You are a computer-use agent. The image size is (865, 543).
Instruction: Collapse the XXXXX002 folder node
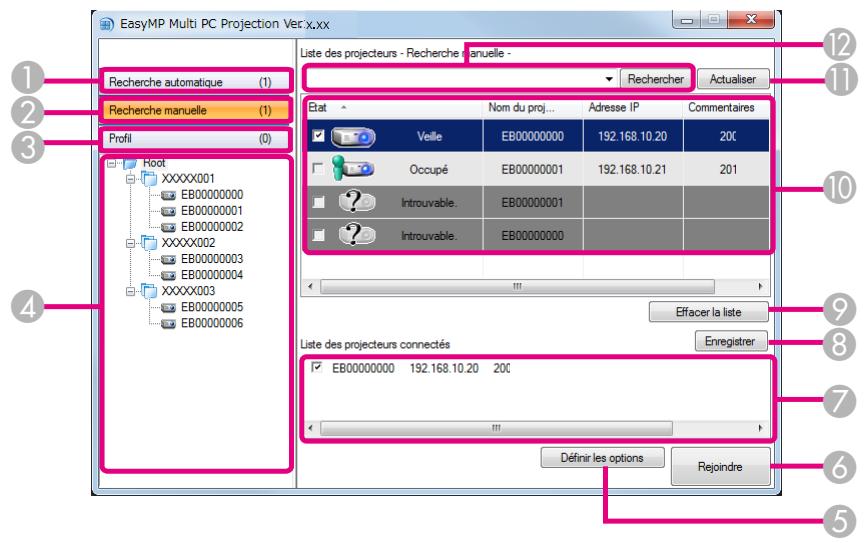[x=131, y=243]
